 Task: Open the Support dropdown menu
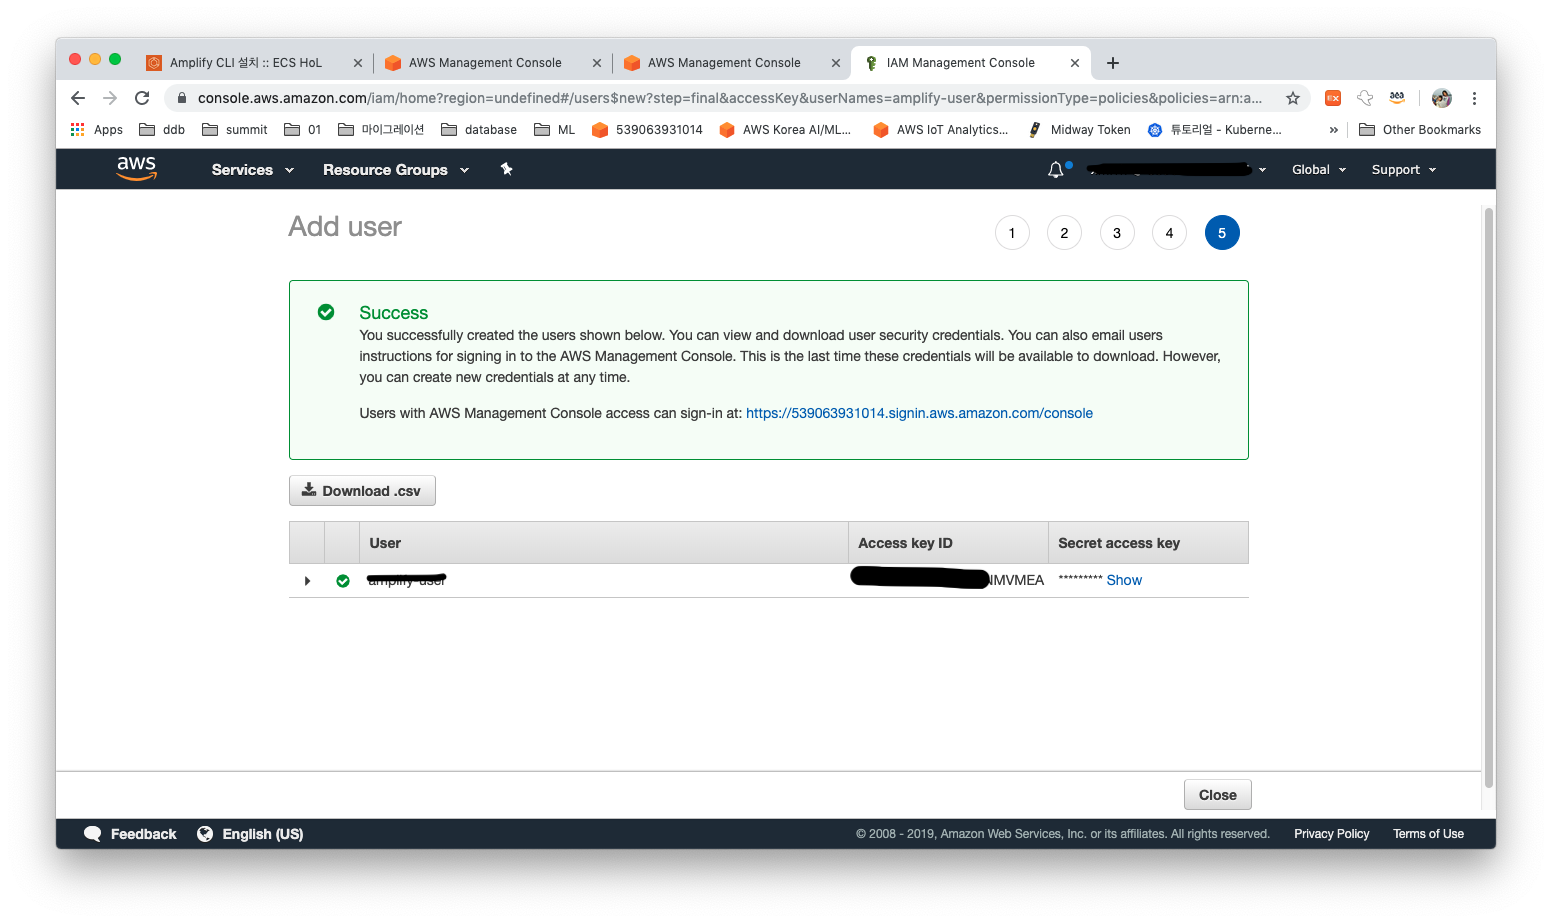point(1404,170)
